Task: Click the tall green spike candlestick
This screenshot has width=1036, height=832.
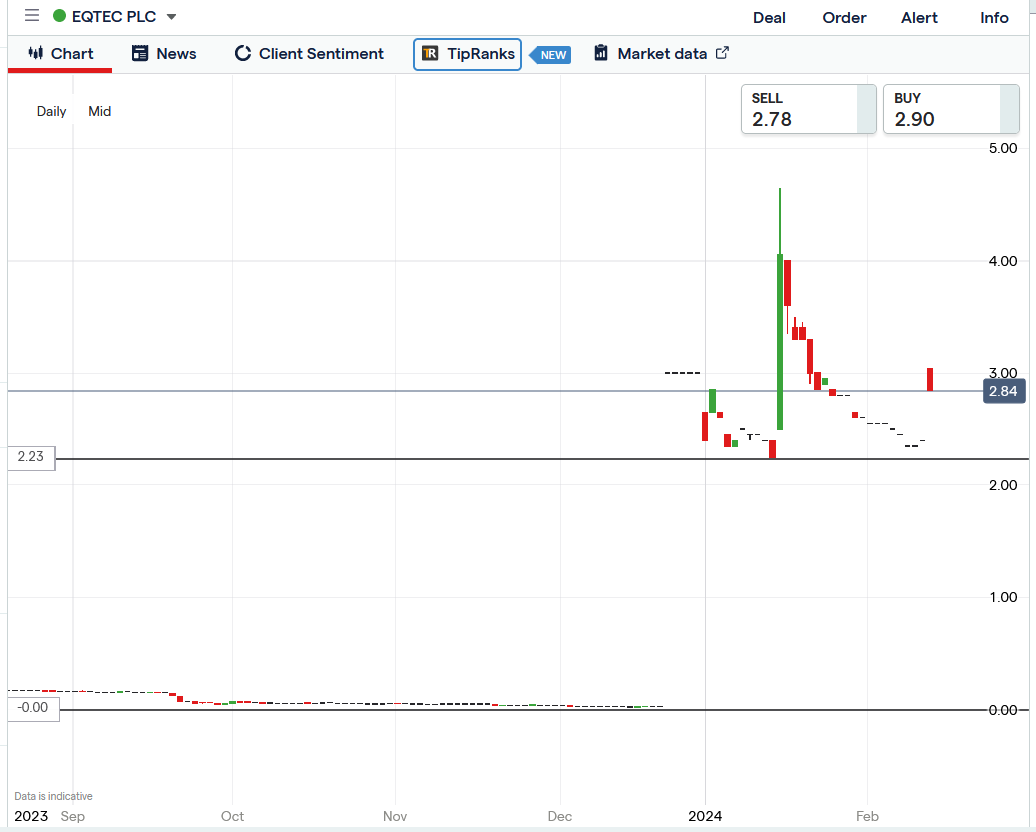Action: (x=780, y=309)
